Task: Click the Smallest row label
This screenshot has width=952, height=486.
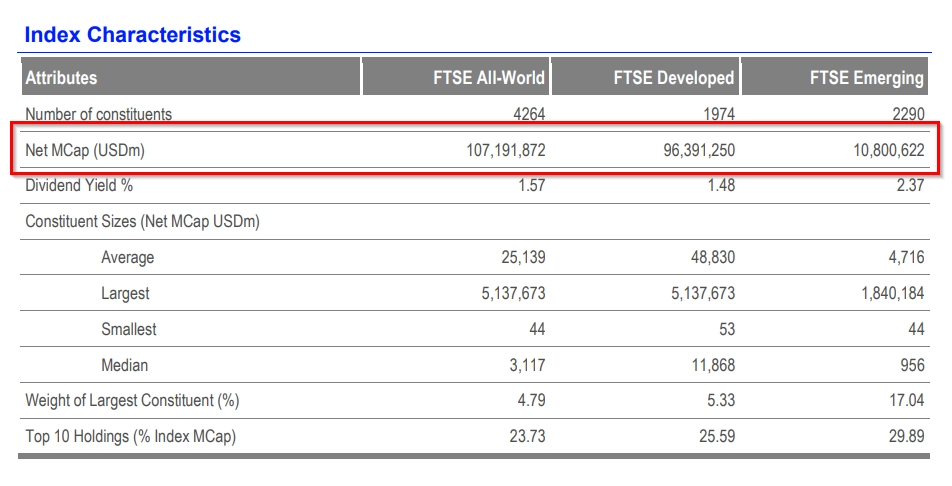Action: tap(129, 329)
